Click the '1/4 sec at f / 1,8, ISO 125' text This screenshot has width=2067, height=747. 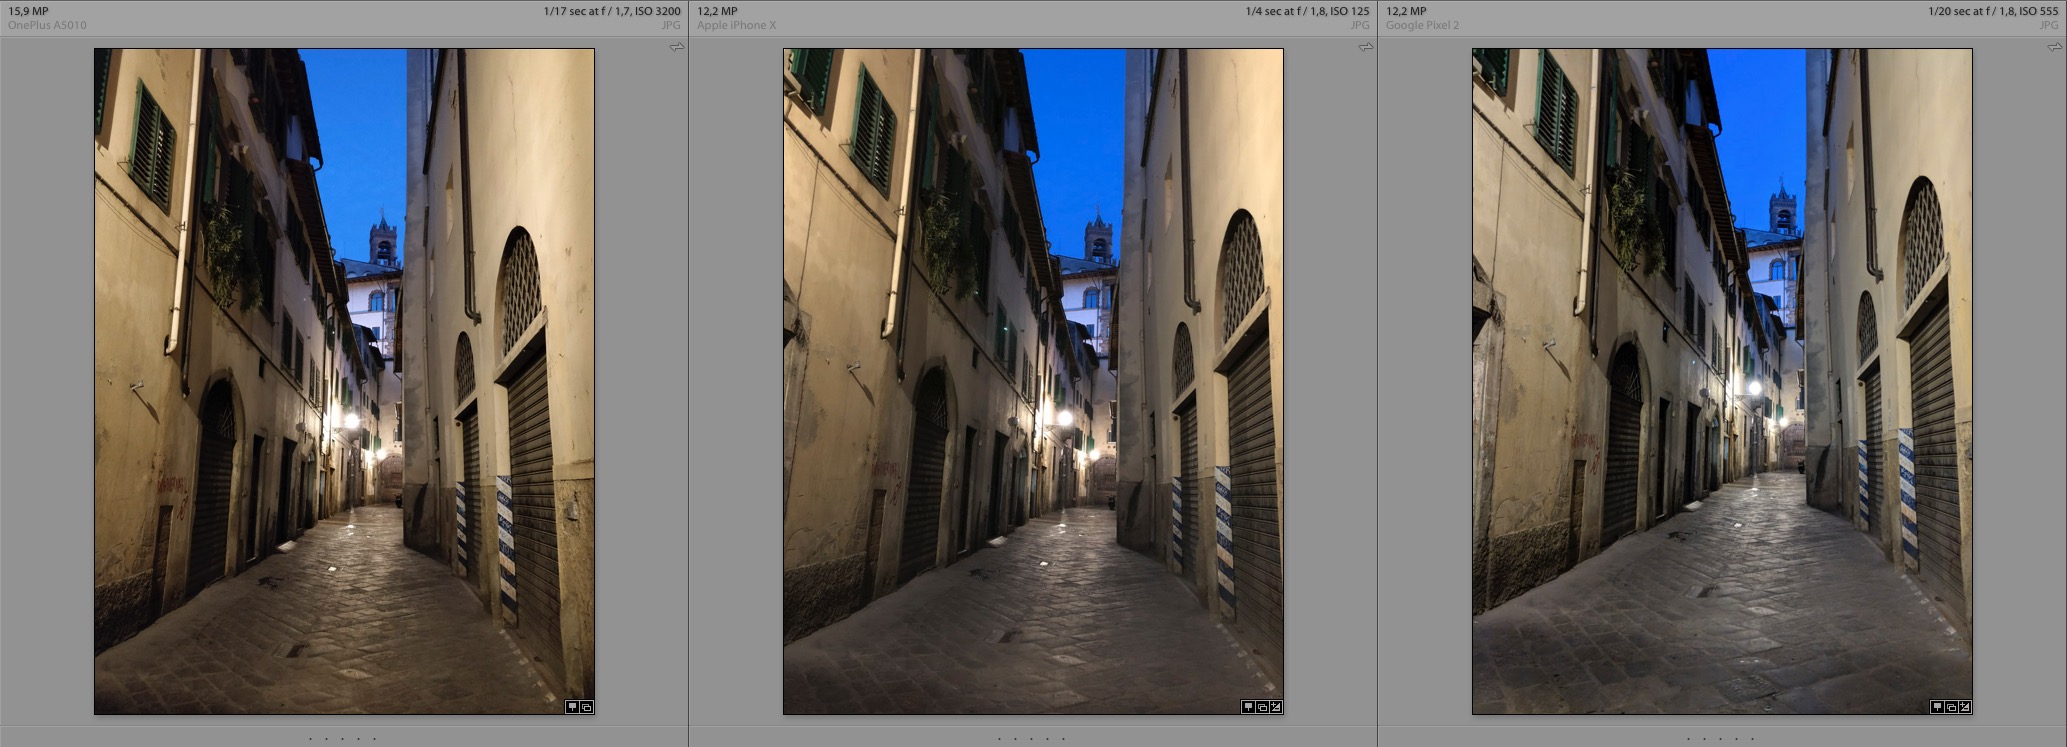click(x=1307, y=12)
